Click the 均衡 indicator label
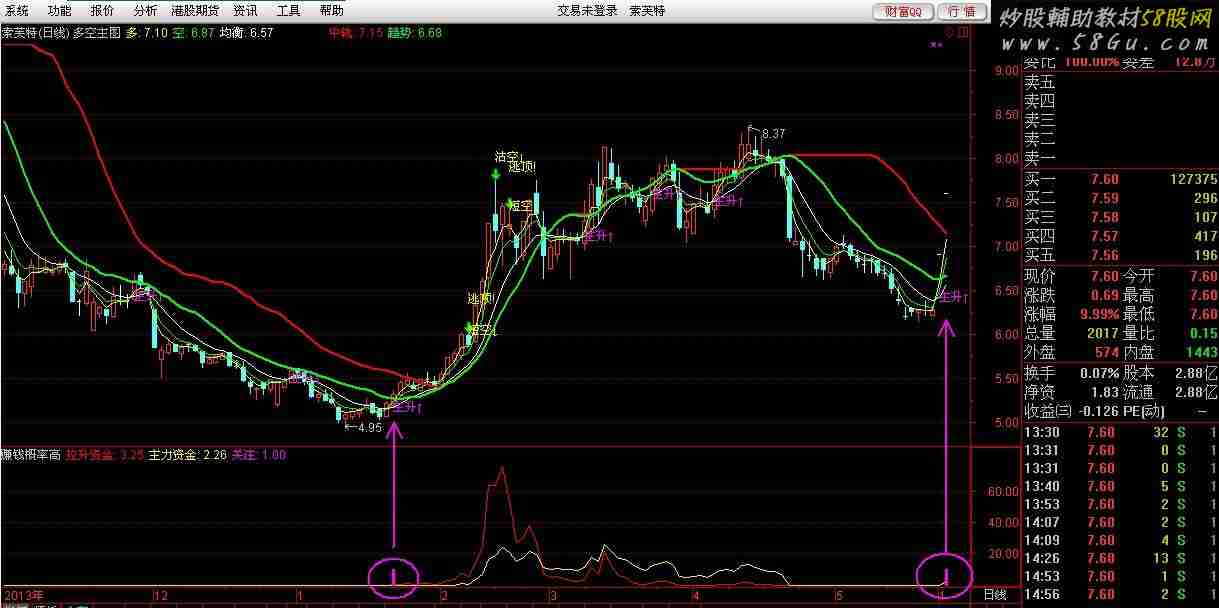Image resolution: width=1219 pixels, height=608 pixels. pyautogui.click(x=232, y=32)
